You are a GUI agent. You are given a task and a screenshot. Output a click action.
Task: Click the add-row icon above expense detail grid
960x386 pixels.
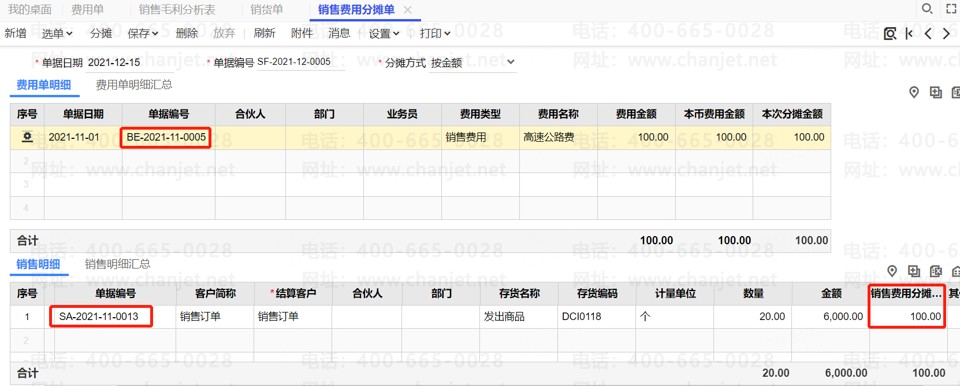(x=935, y=93)
